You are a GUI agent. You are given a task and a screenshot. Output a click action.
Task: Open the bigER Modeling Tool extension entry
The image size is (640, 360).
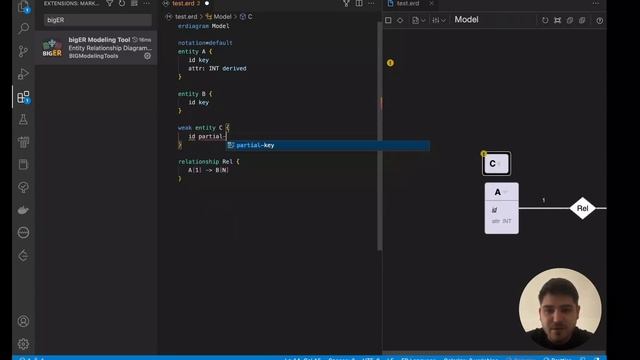click(96, 48)
